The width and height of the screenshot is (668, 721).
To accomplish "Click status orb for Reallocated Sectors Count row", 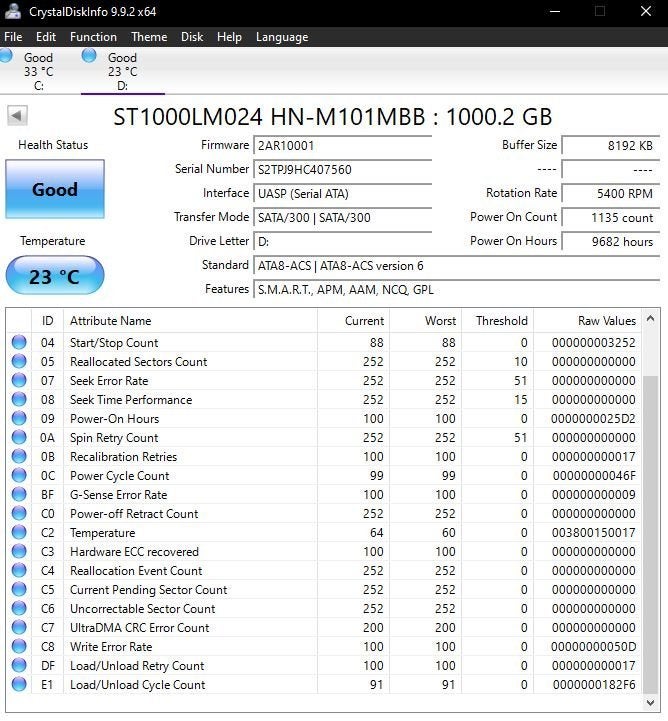I will [19, 361].
